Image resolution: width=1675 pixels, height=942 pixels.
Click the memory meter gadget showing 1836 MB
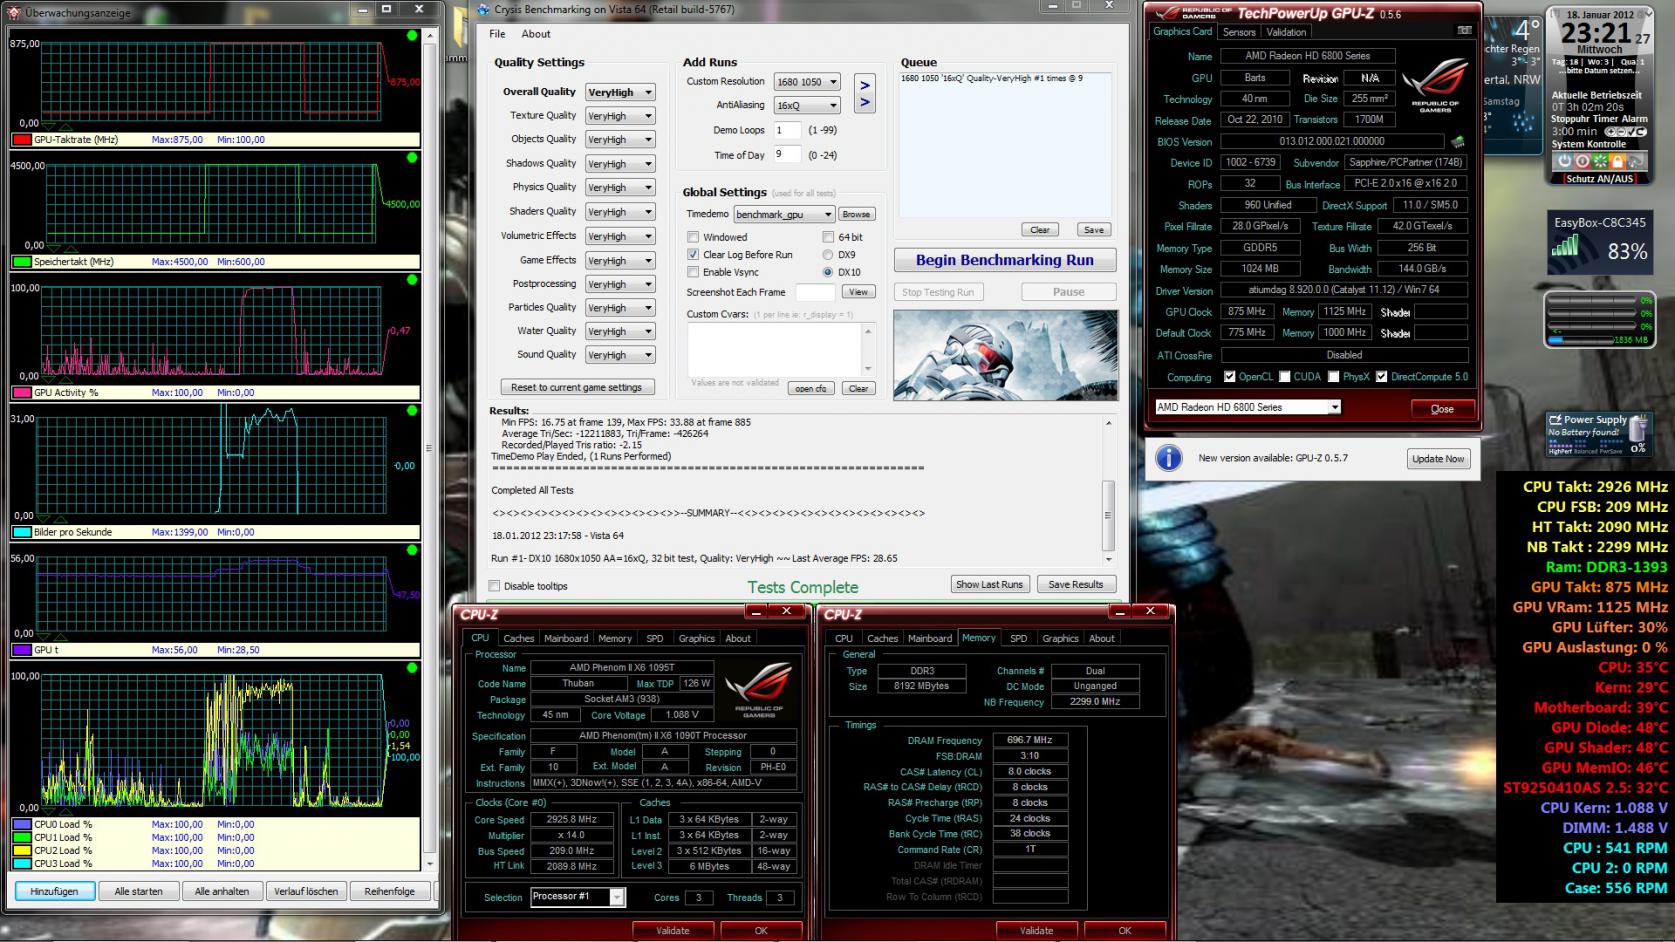1598,319
